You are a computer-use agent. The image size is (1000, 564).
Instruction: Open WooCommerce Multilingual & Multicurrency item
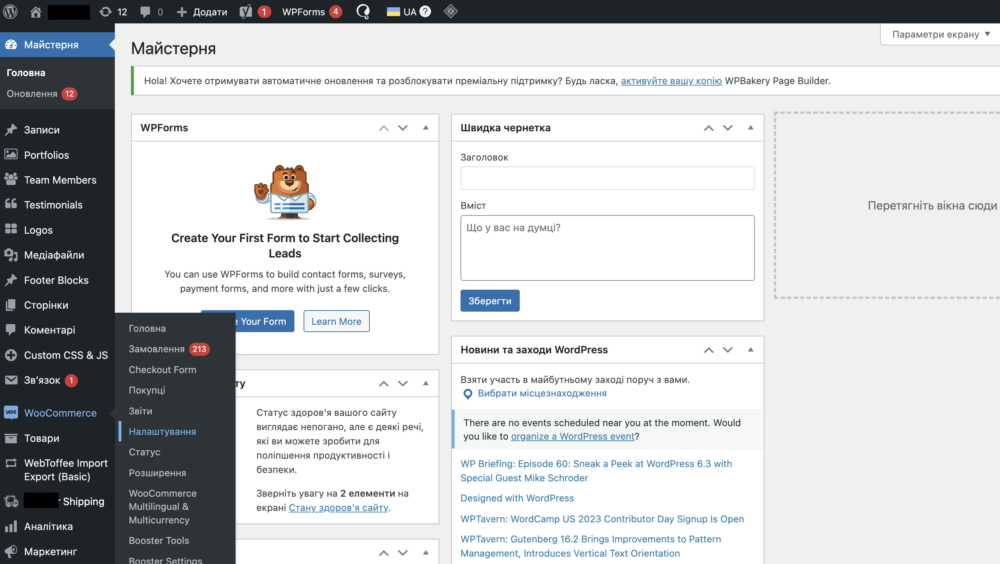coord(162,507)
